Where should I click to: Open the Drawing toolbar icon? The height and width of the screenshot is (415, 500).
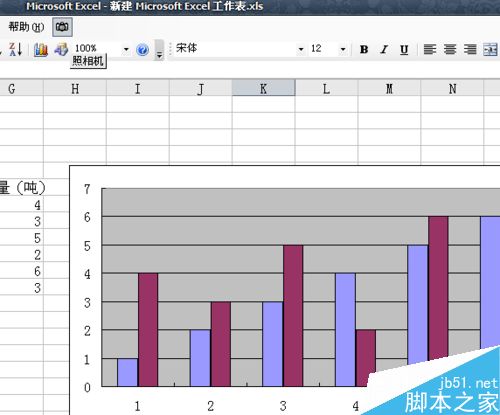[61, 50]
